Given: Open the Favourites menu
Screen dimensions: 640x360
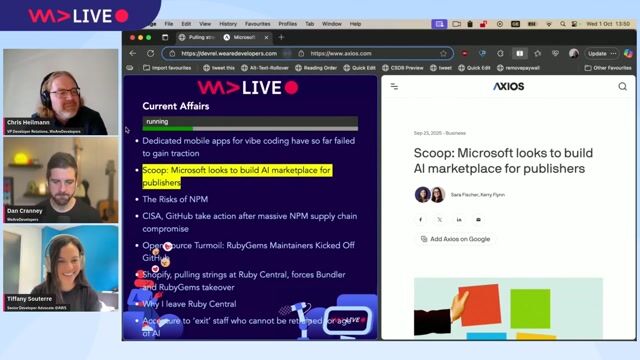Looking at the screenshot, I should [x=258, y=24].
